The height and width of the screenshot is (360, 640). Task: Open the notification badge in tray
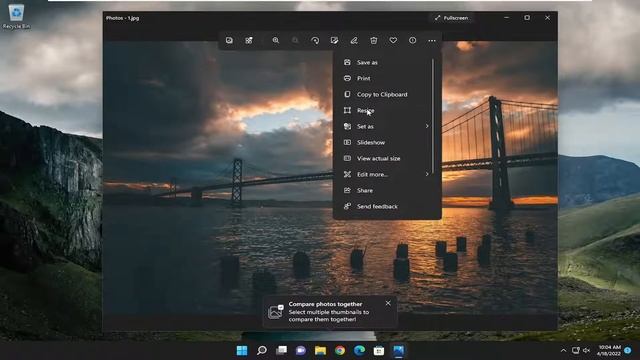(628, 351)
